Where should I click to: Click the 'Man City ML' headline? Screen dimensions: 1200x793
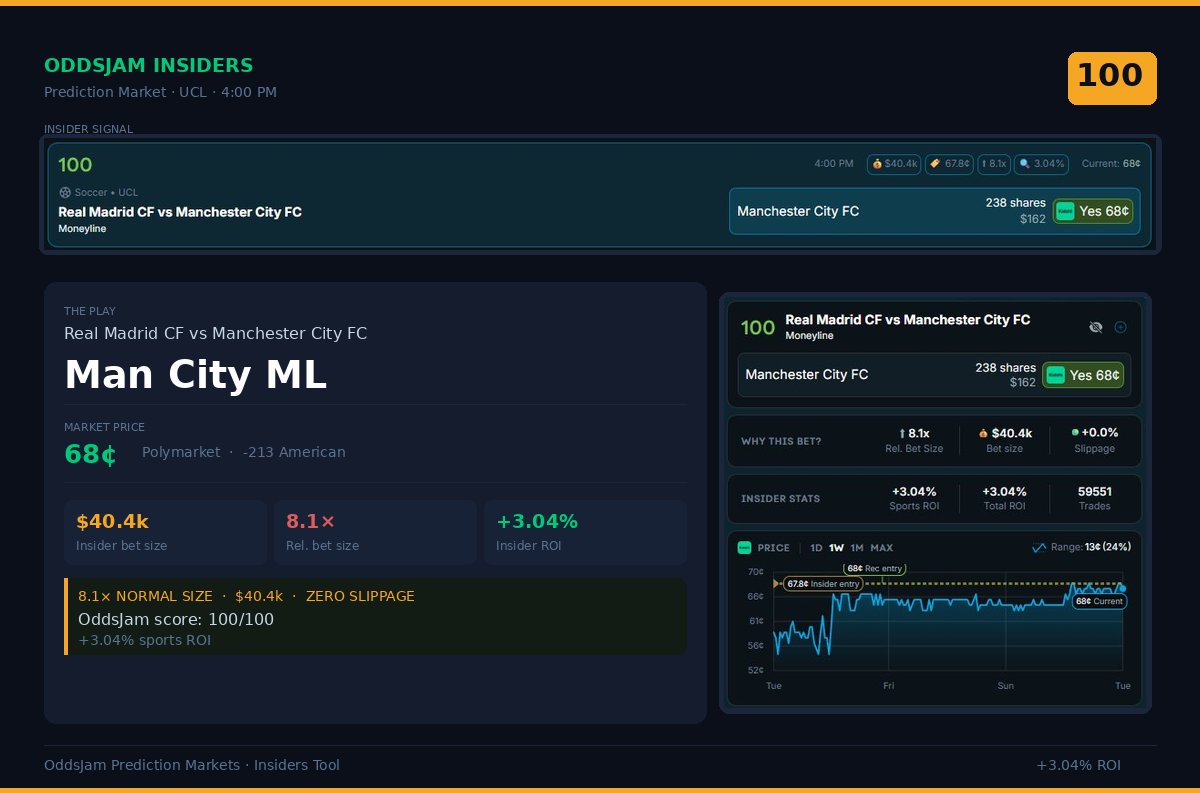click(x=195, y=375)
